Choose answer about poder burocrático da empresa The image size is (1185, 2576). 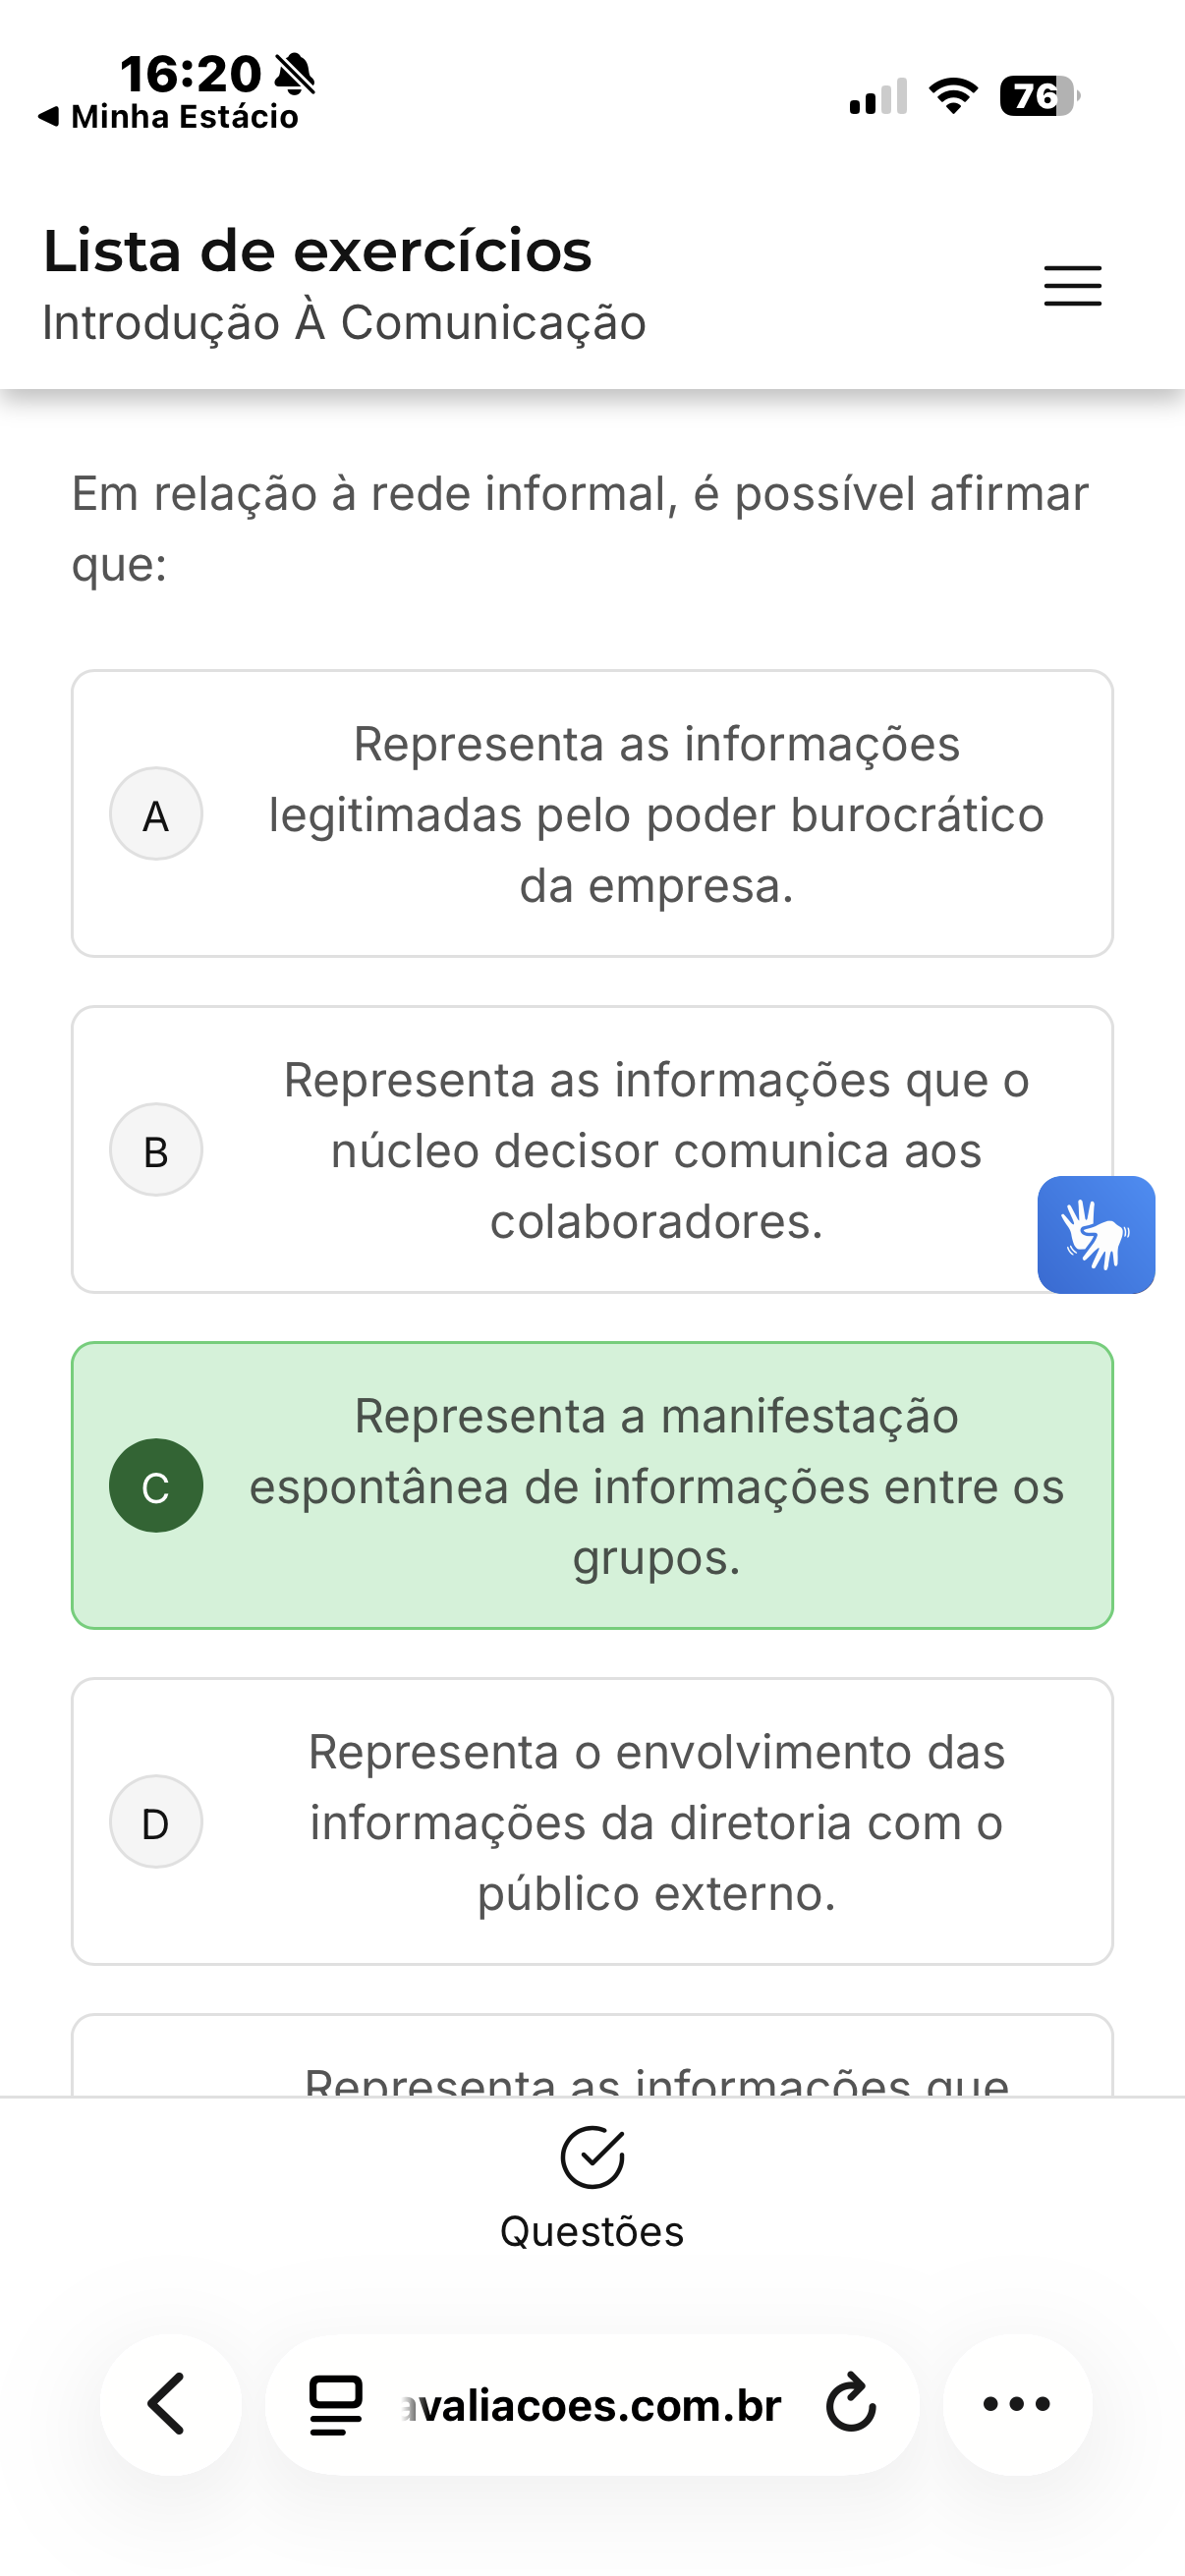coord(592,814)
